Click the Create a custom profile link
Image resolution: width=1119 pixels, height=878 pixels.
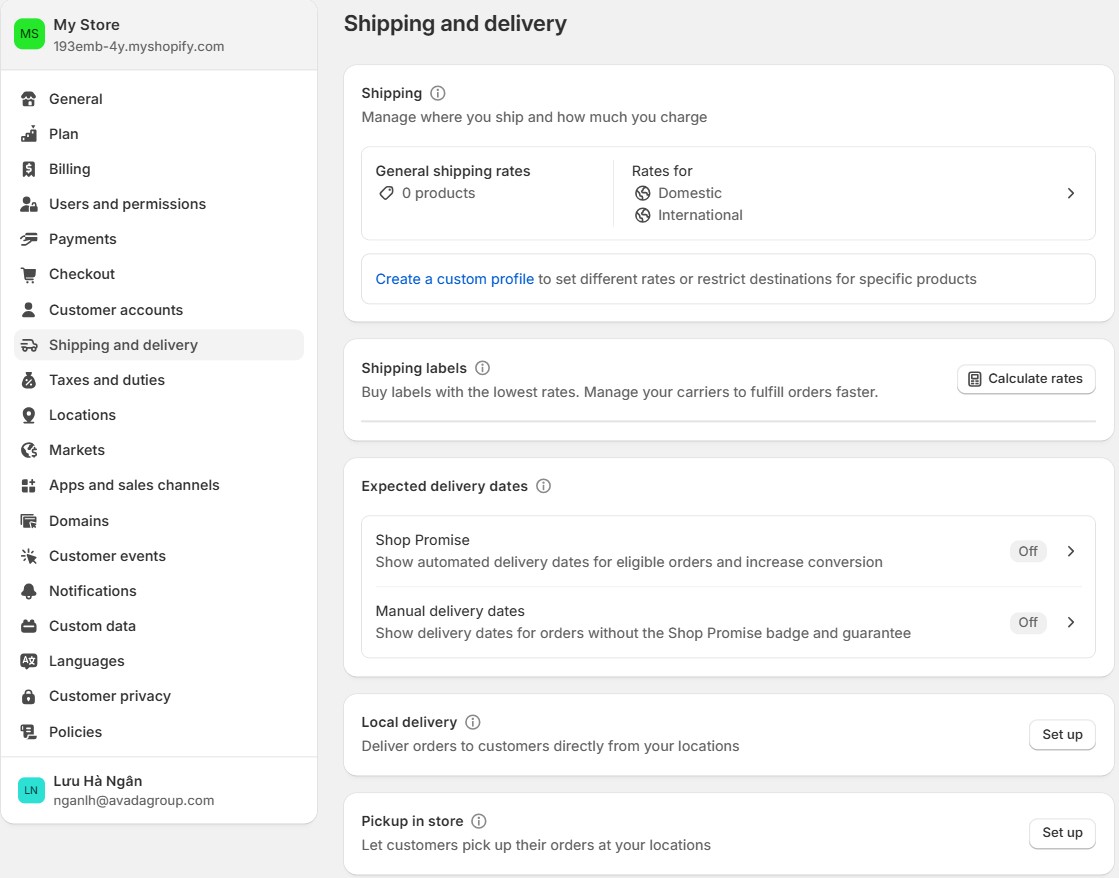[x=455, y=279]
